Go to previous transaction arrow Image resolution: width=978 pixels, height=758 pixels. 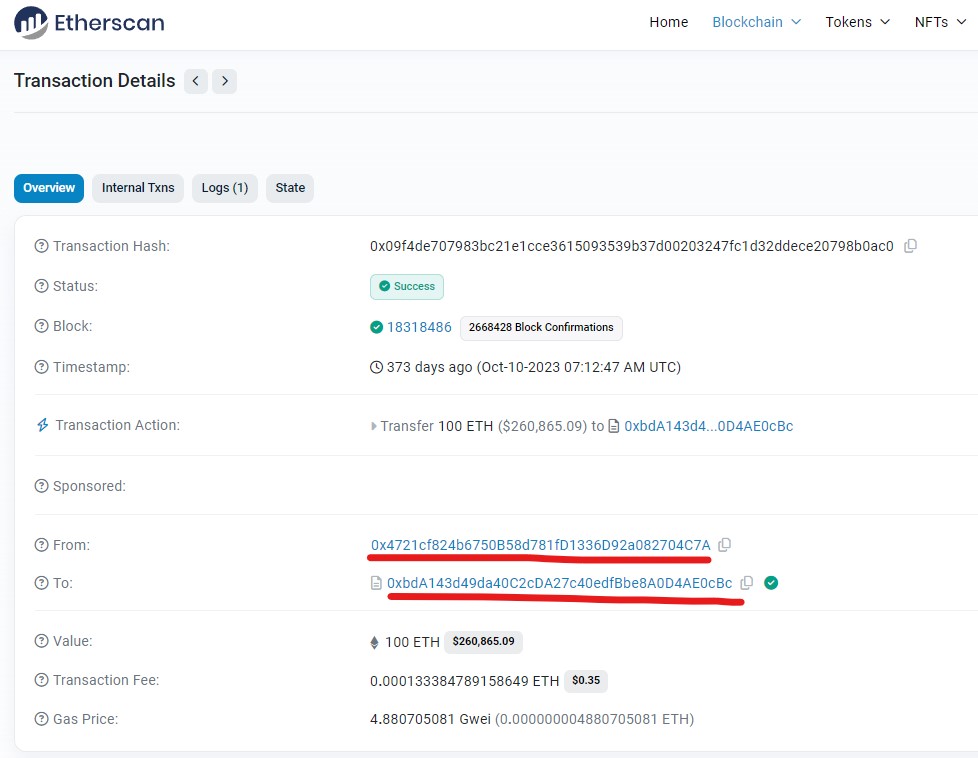[x=196, y=81]
